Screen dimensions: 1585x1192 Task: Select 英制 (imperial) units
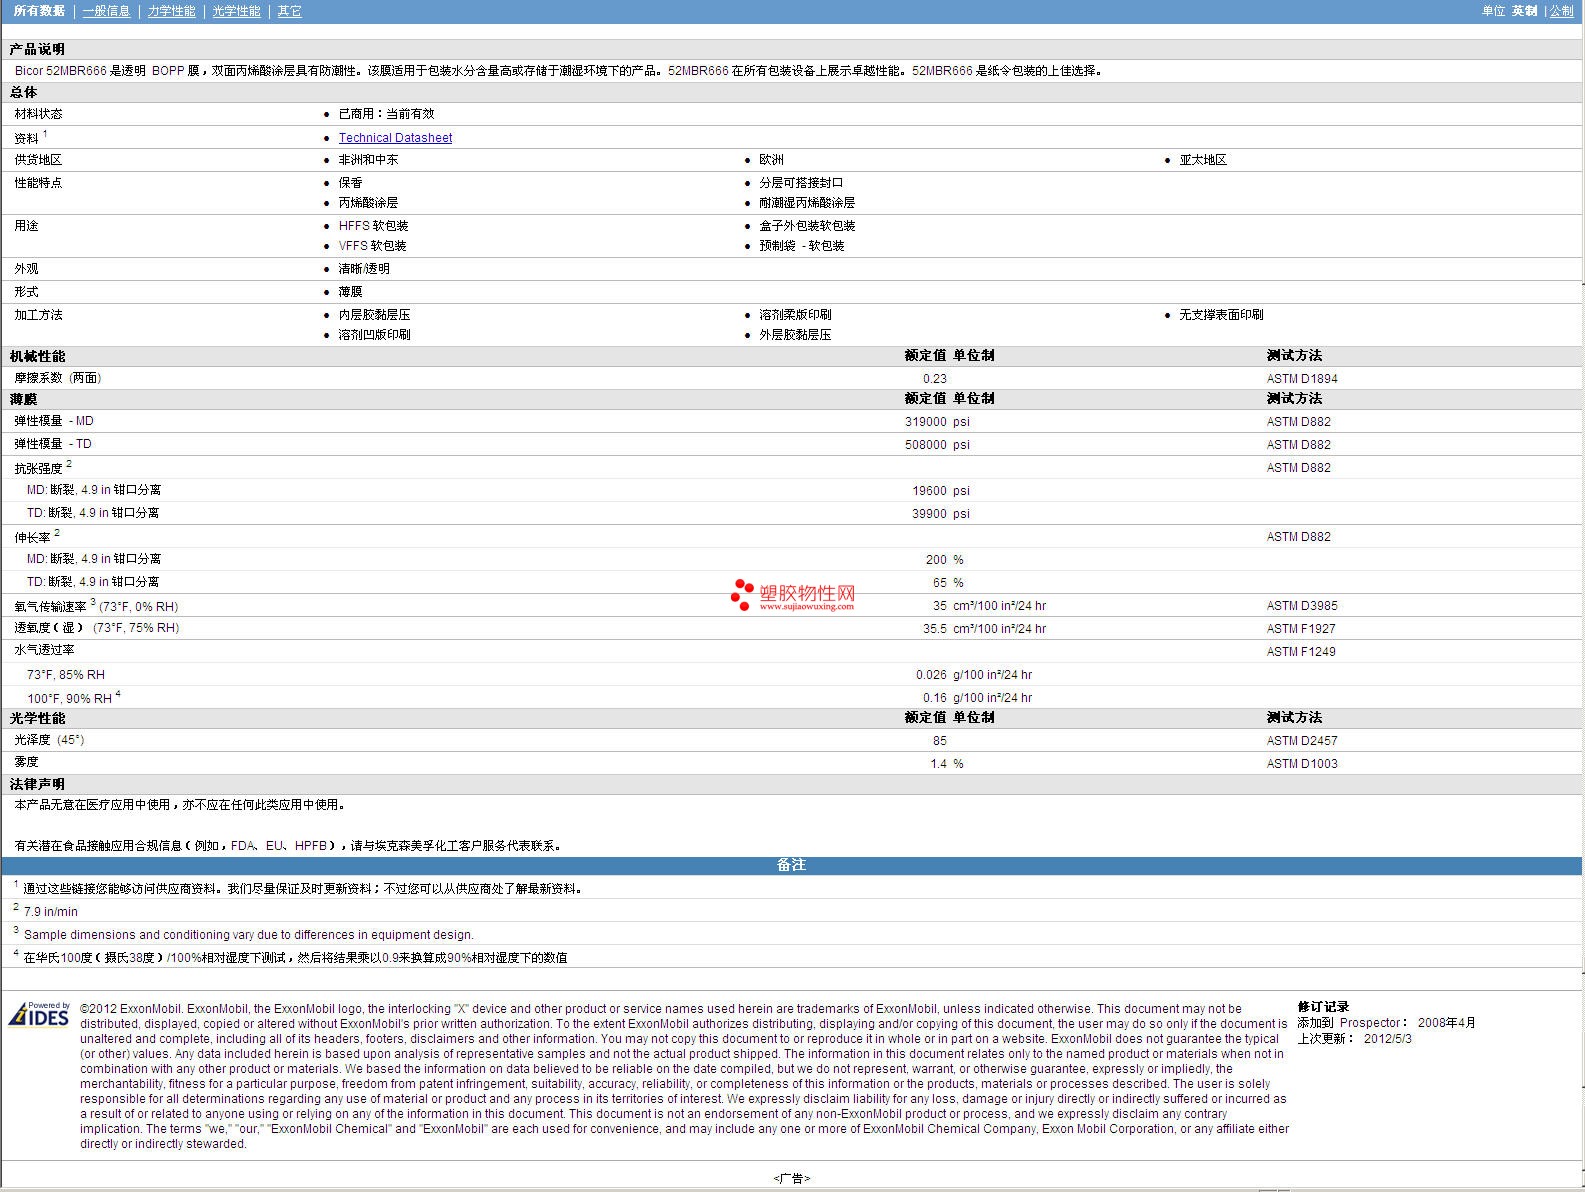click(1524, 11)
